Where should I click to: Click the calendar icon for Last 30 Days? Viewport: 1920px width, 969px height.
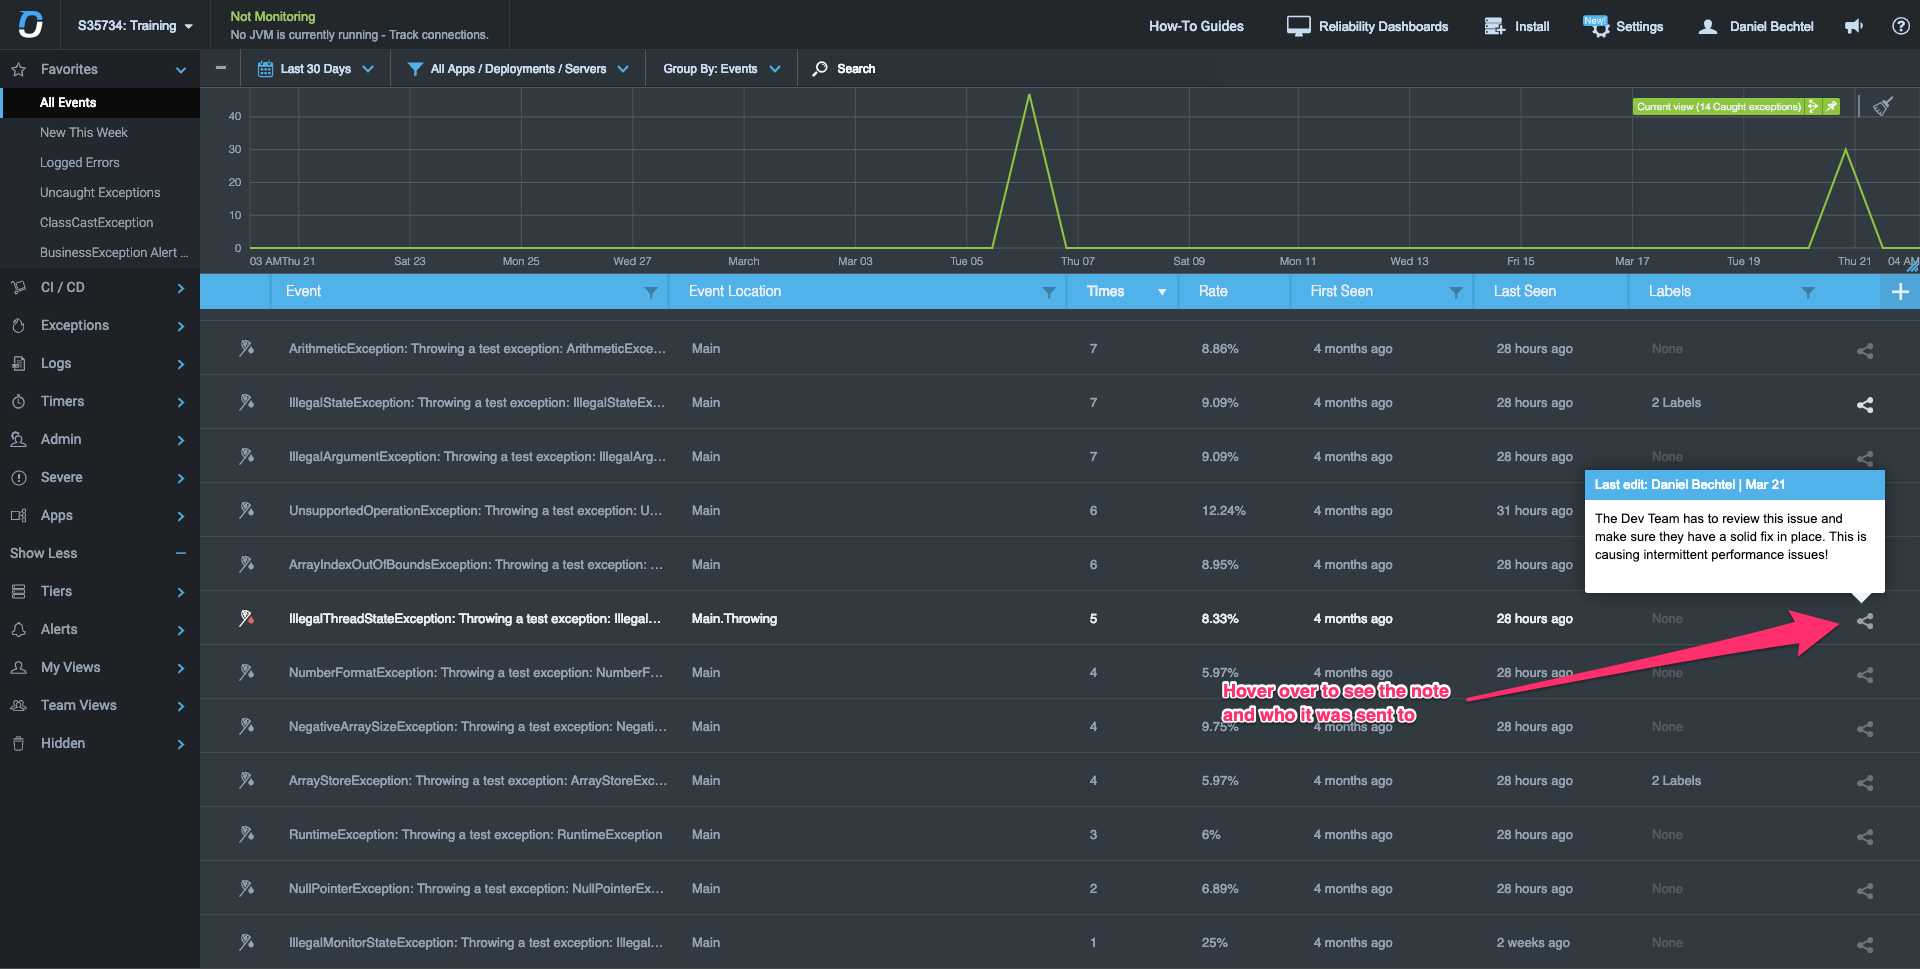click(265, 69)
